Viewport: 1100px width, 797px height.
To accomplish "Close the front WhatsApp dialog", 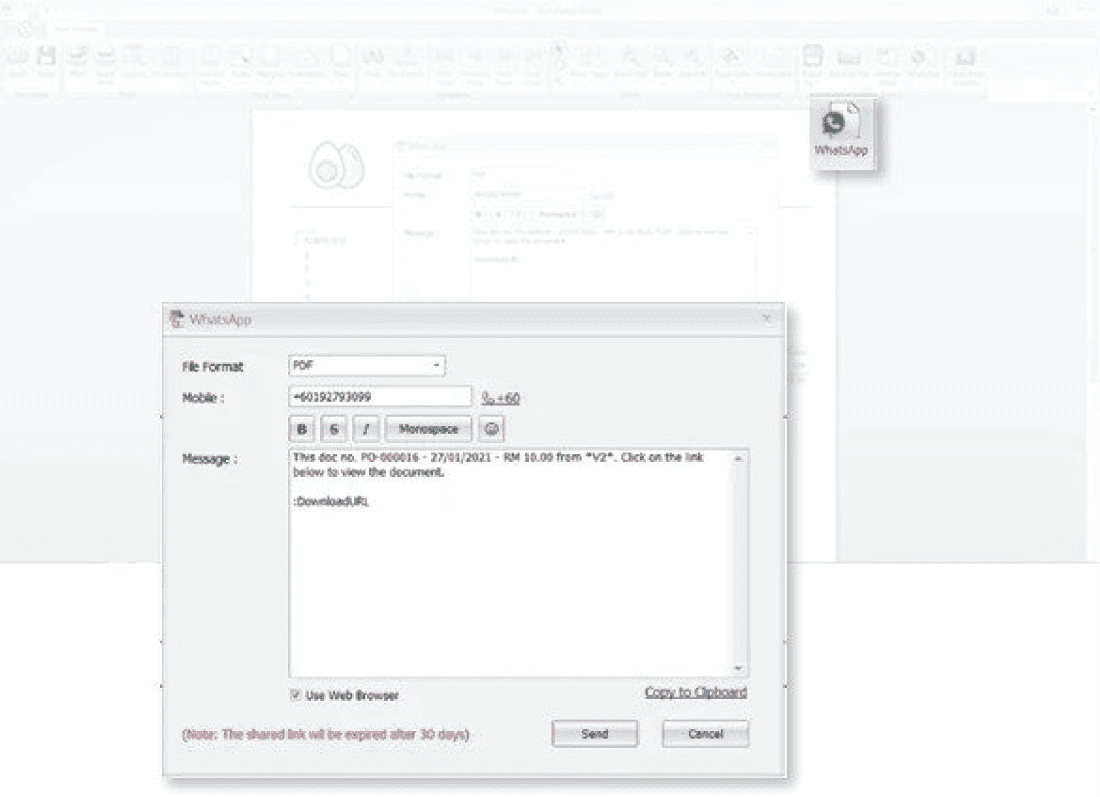I will pyautogui.click(x=767, y=319).
